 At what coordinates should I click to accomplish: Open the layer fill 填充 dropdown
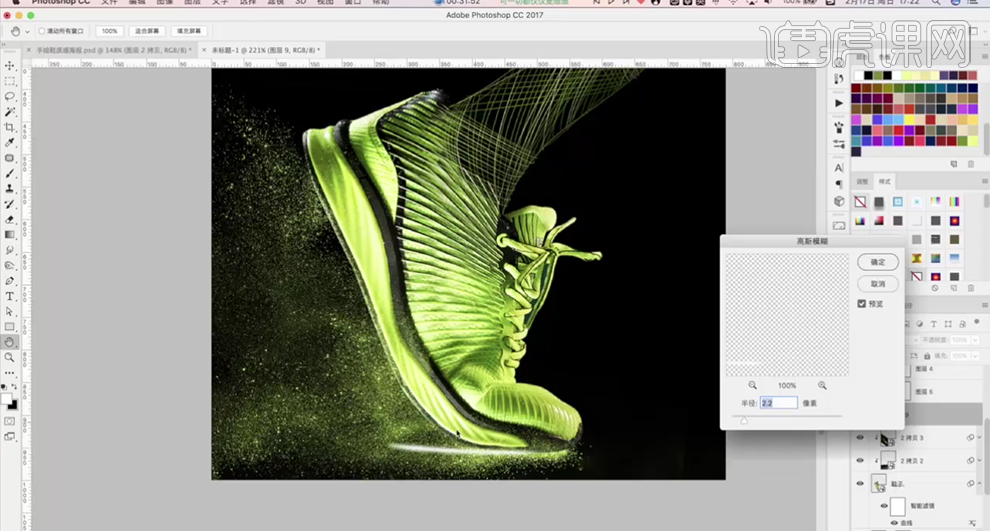pos(977,355)
